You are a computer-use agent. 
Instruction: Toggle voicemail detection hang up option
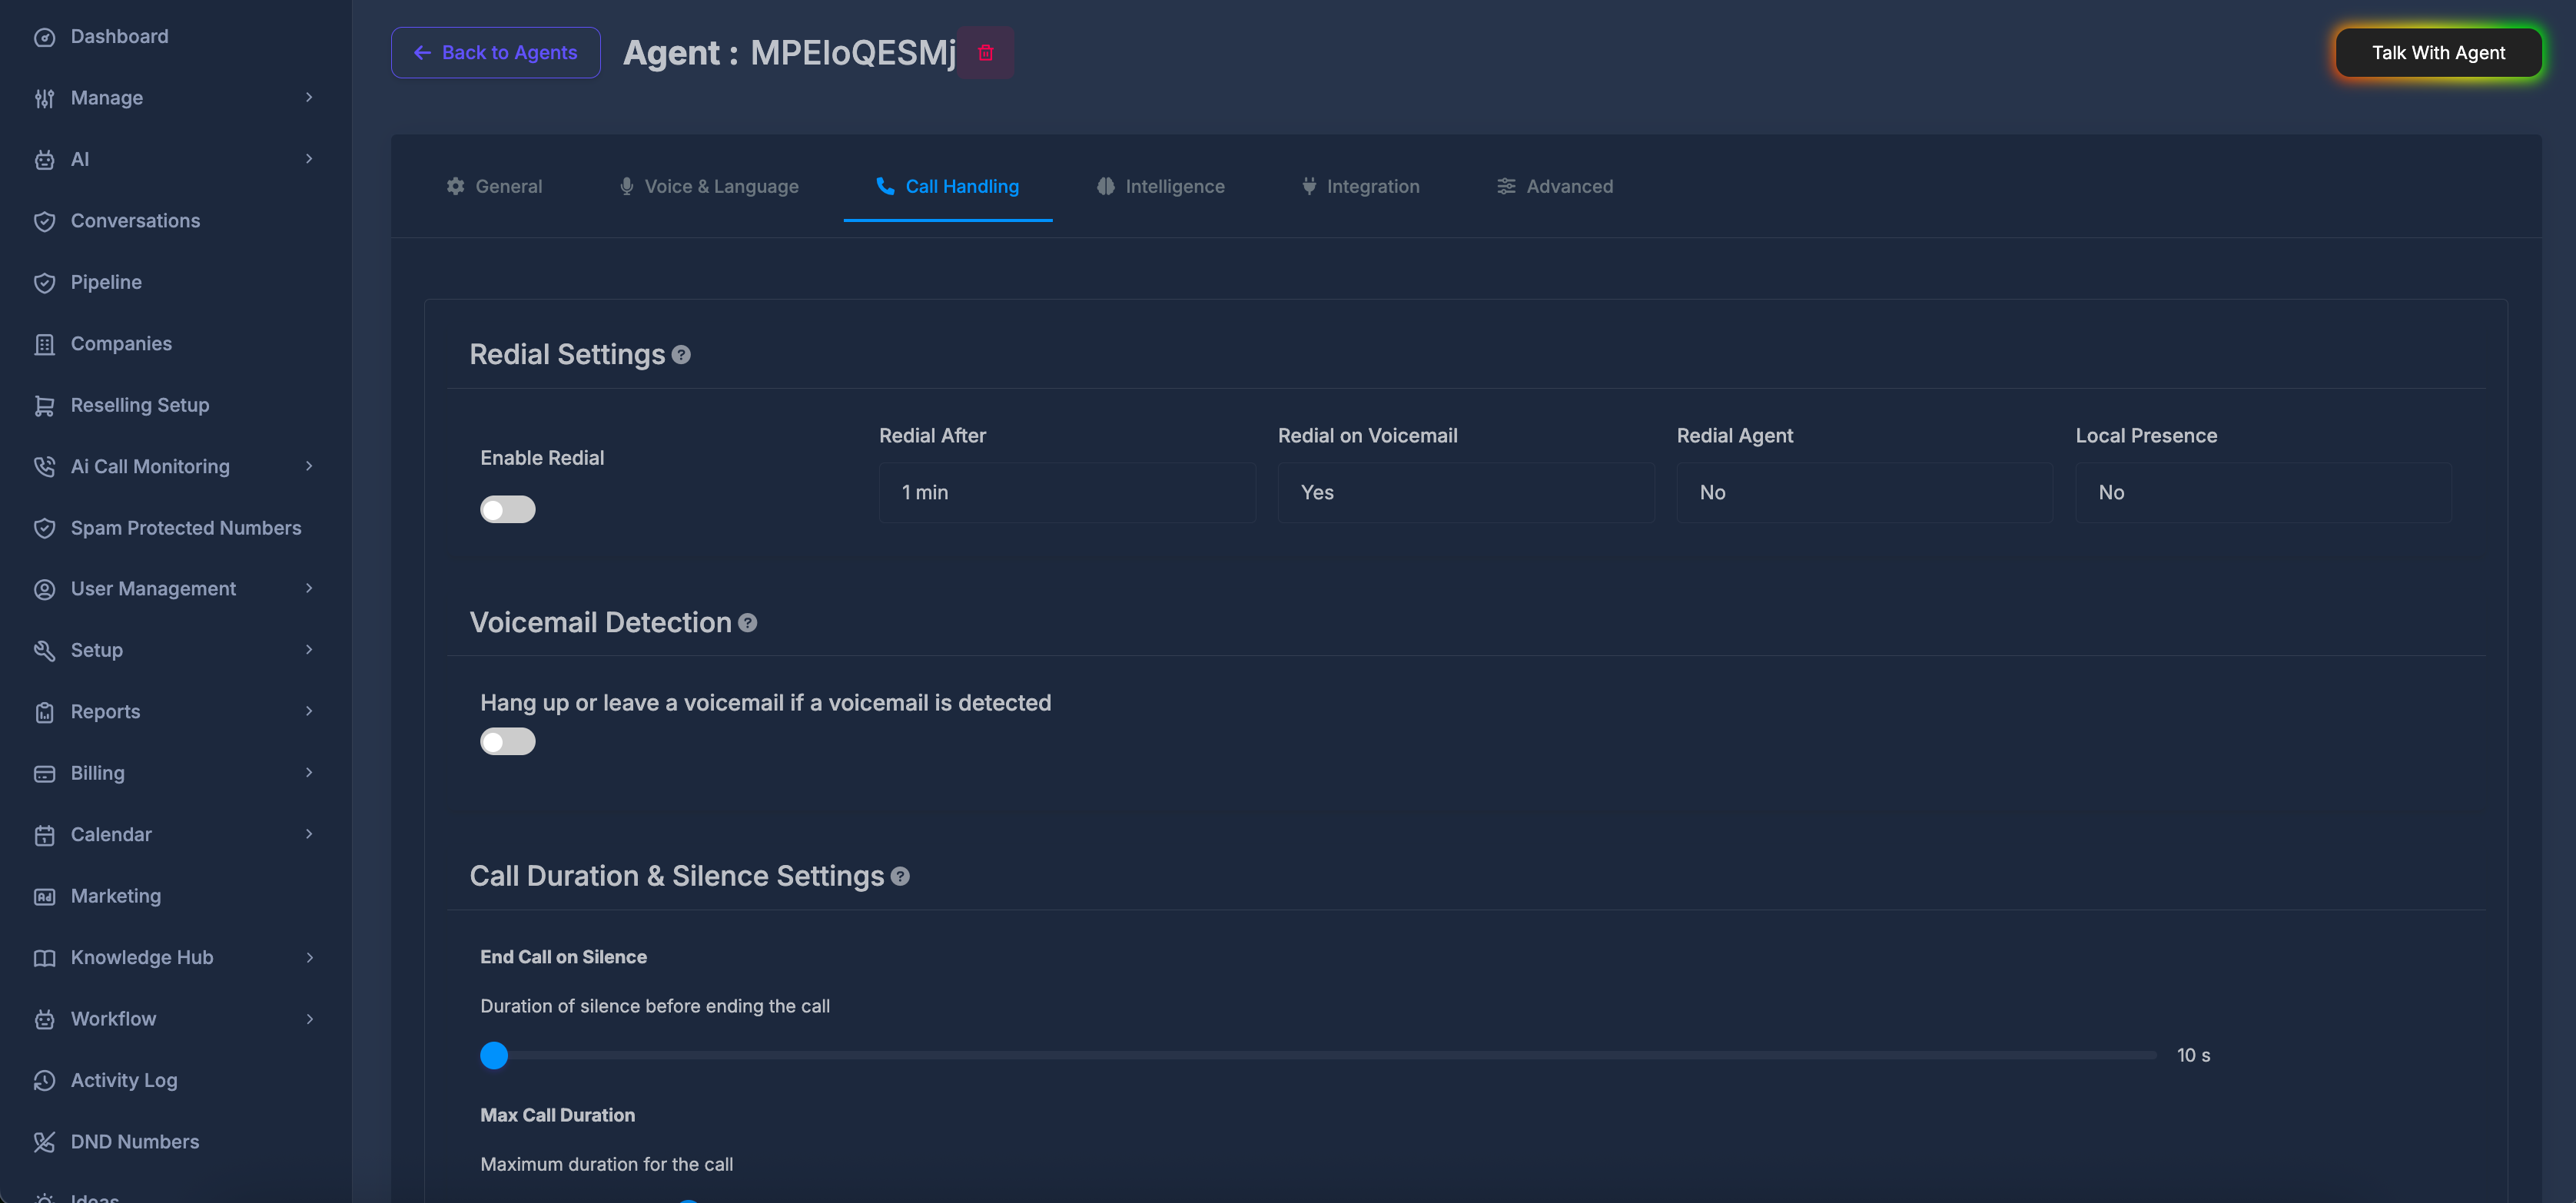(x=507, y=741)
